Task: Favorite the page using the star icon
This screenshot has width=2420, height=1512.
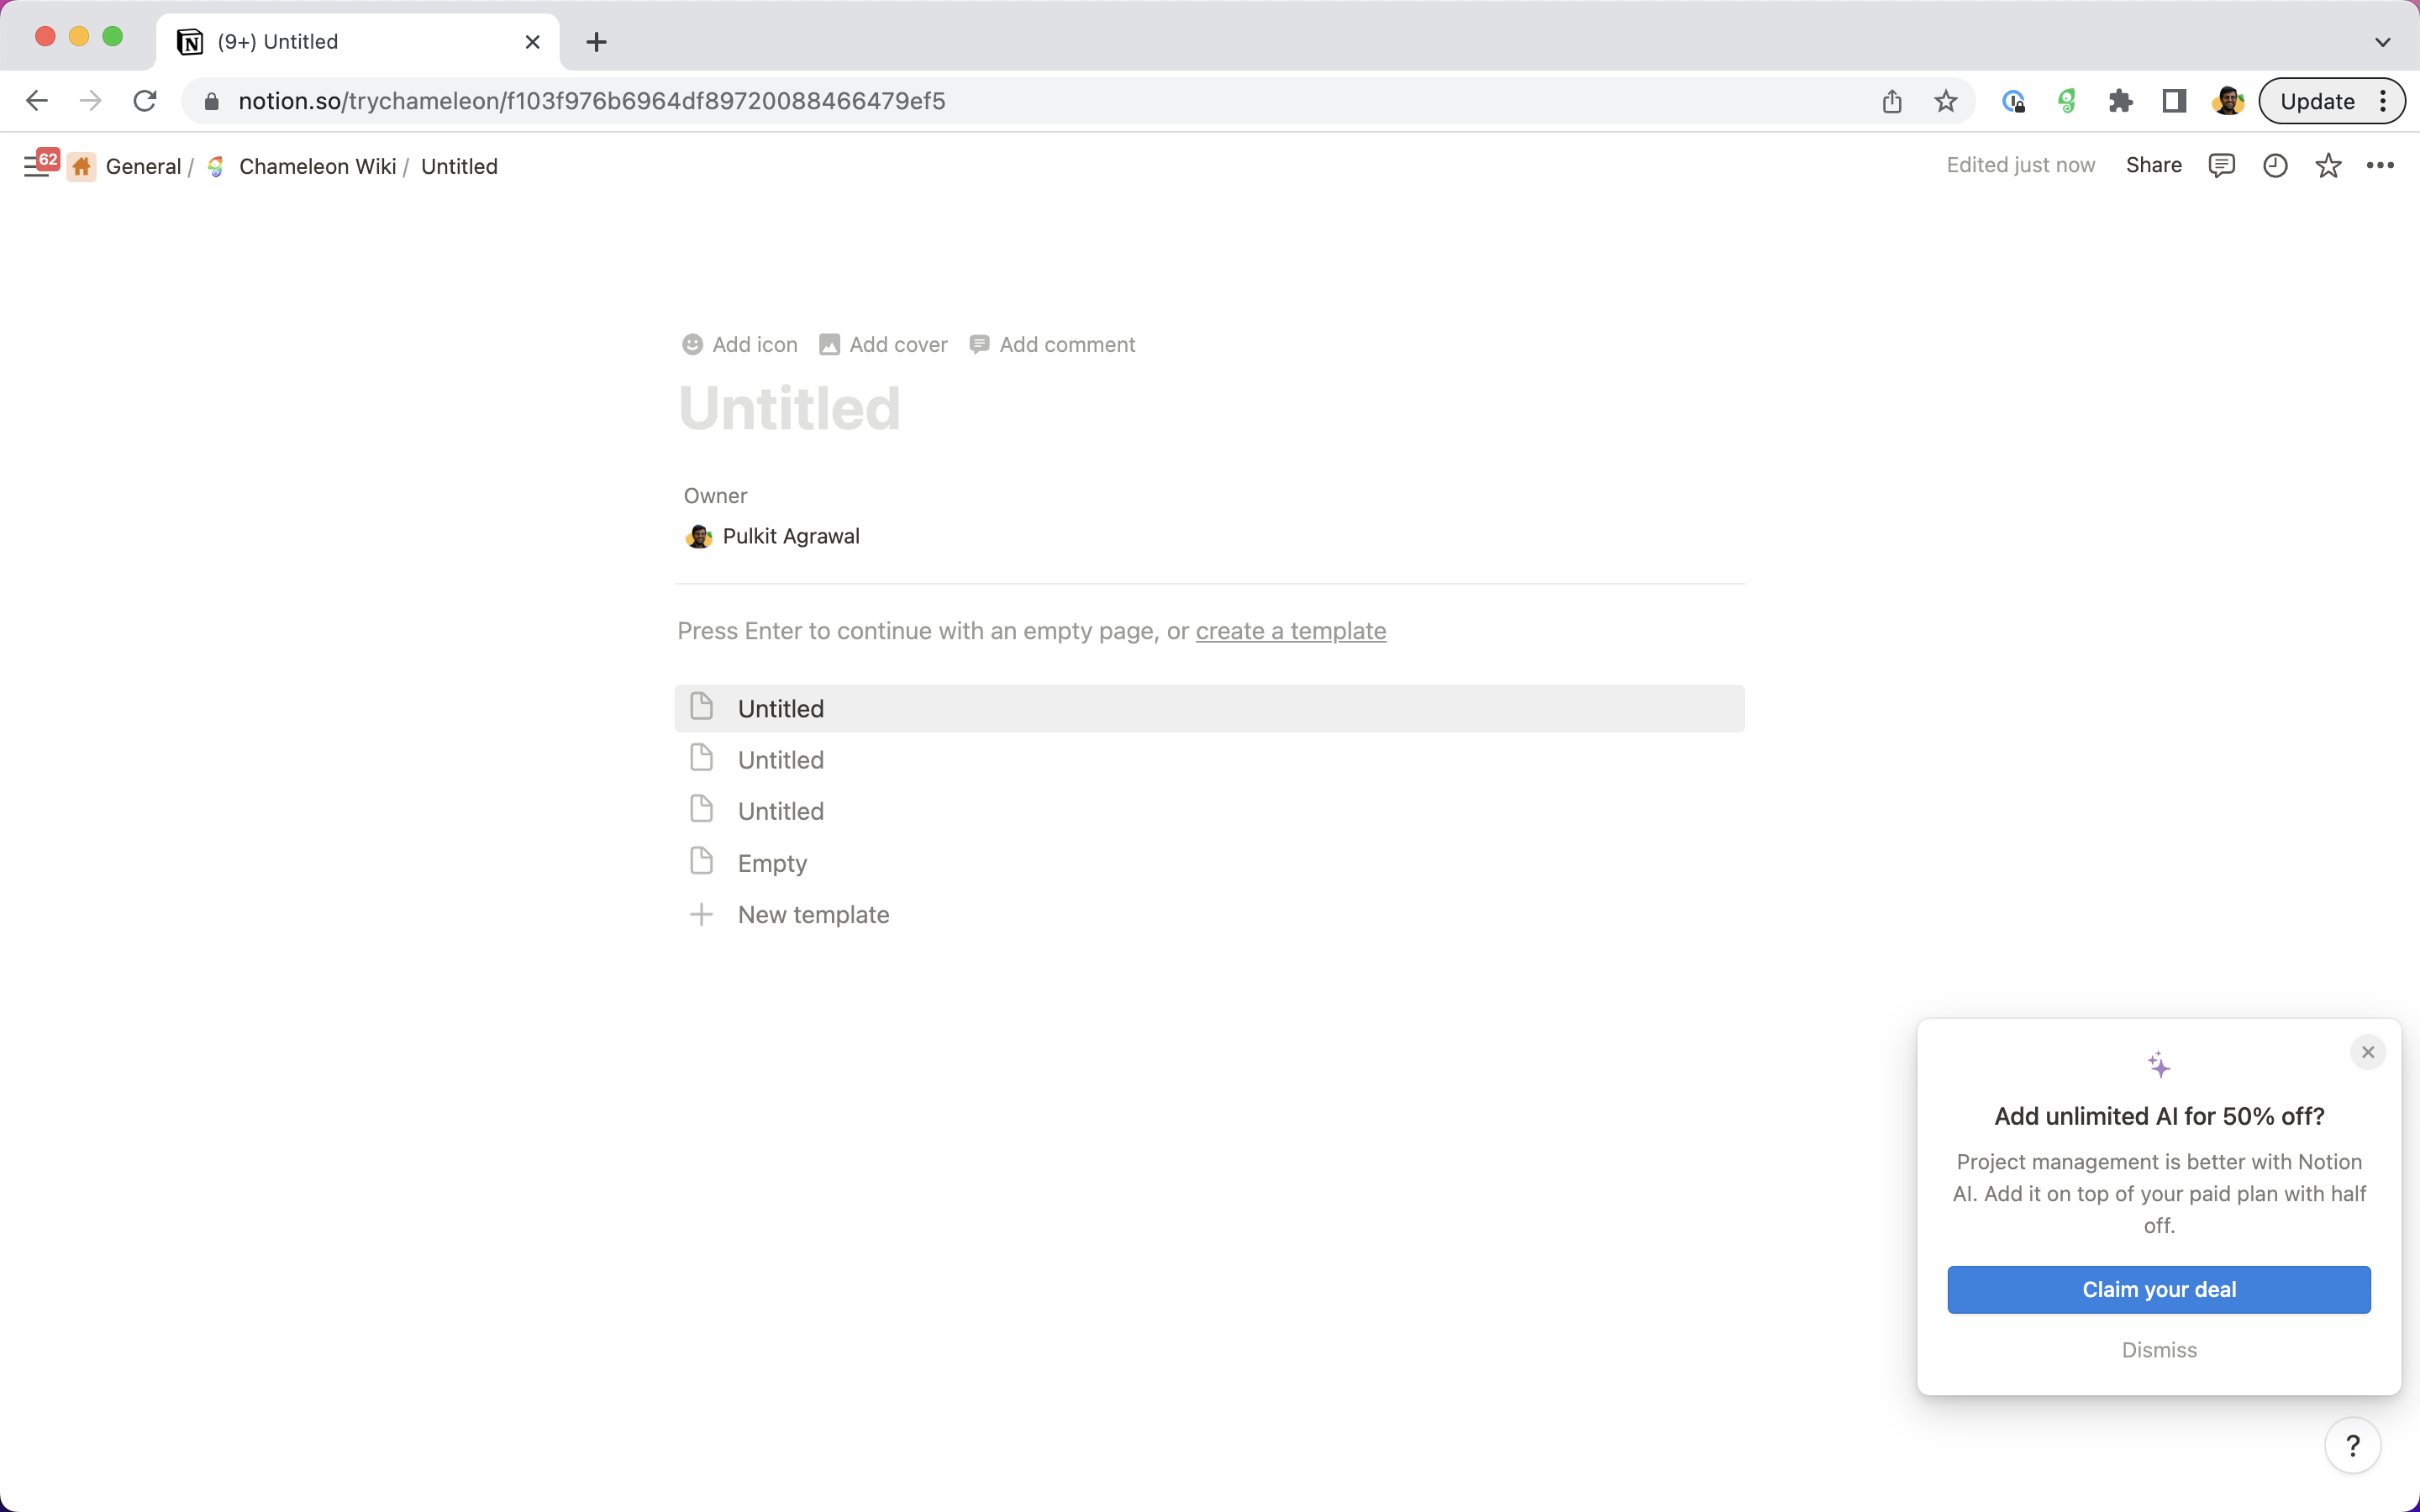Action: click(2328, 165)
